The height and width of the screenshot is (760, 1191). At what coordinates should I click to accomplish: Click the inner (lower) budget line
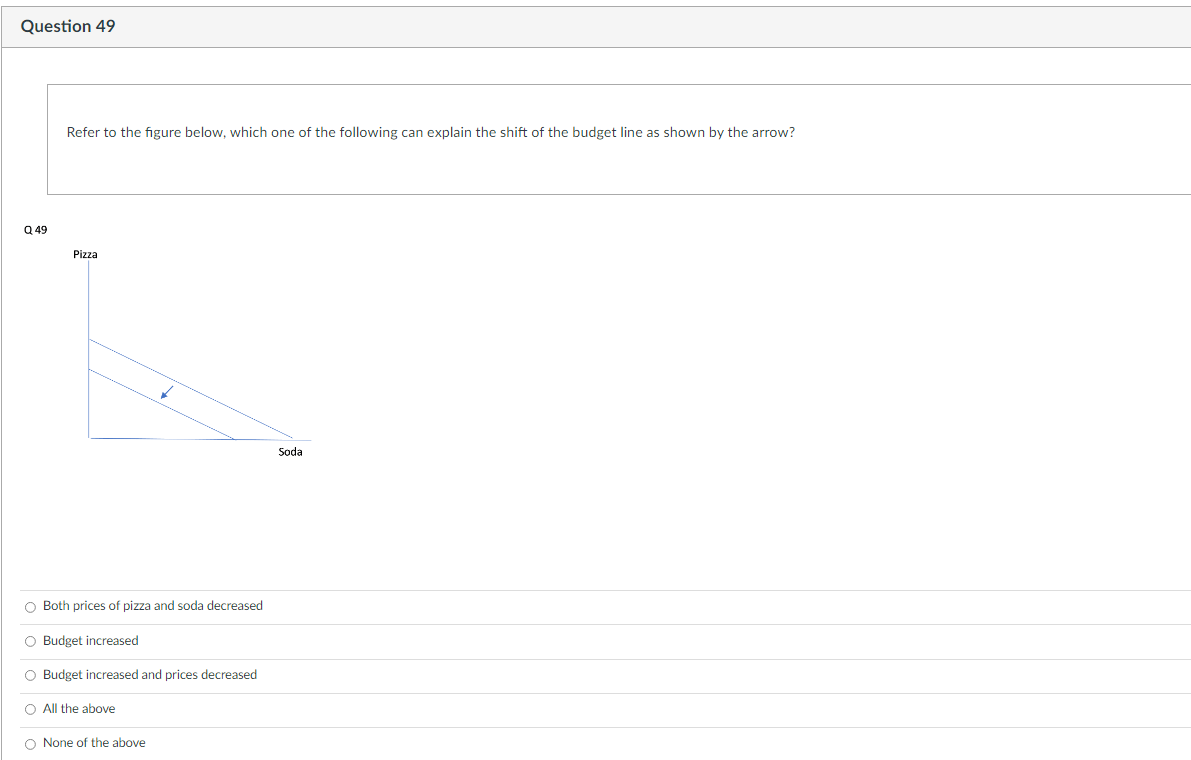(x=161, y=404)
